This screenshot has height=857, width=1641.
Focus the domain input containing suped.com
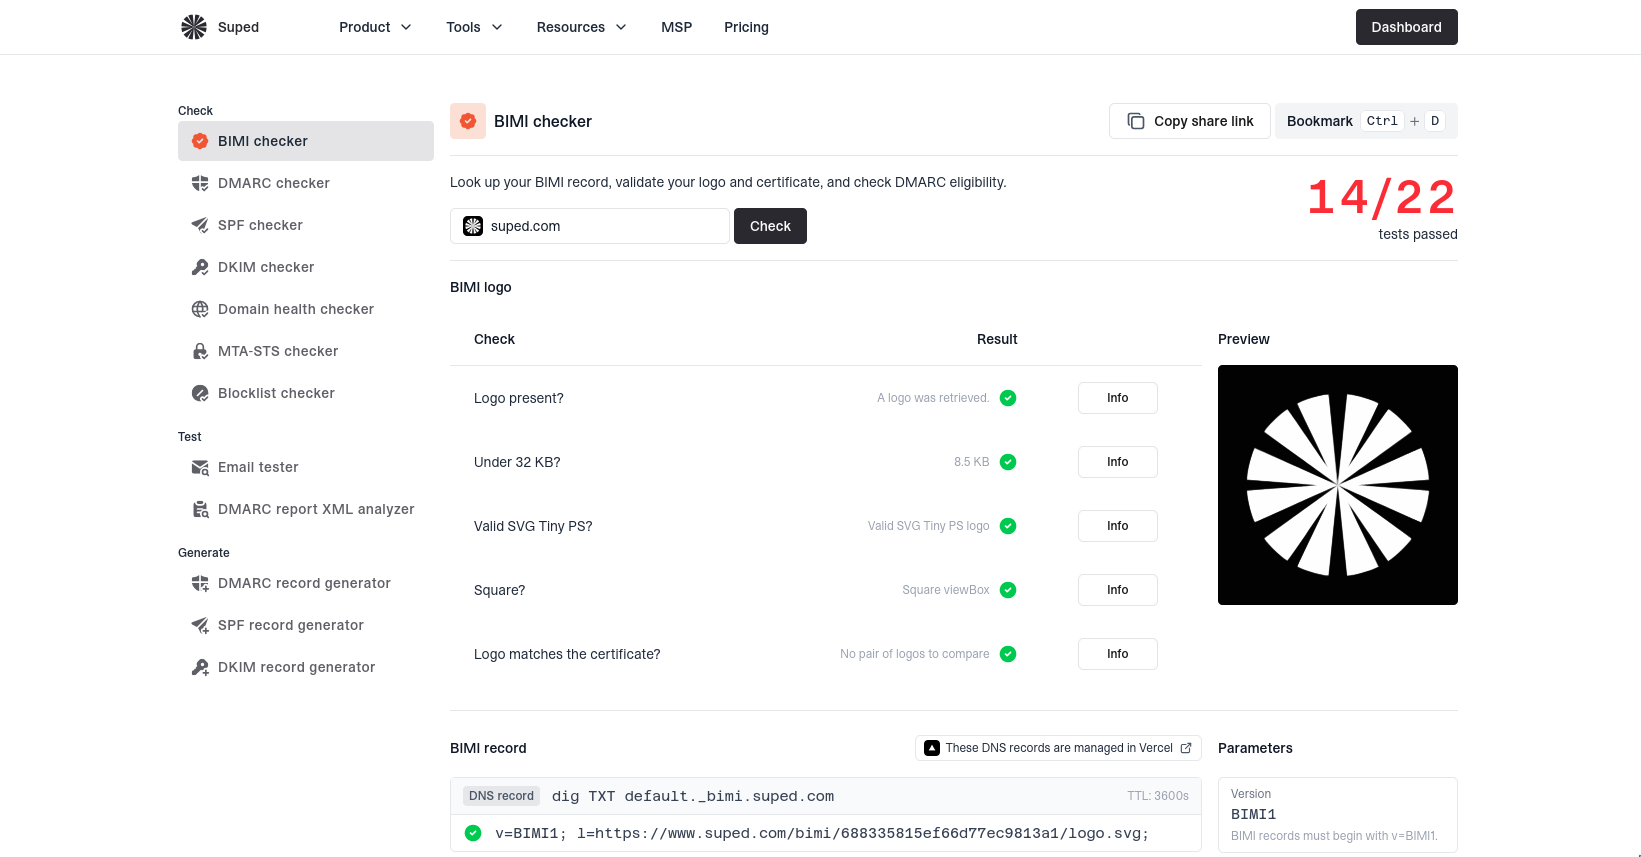(x=590, y=226)
